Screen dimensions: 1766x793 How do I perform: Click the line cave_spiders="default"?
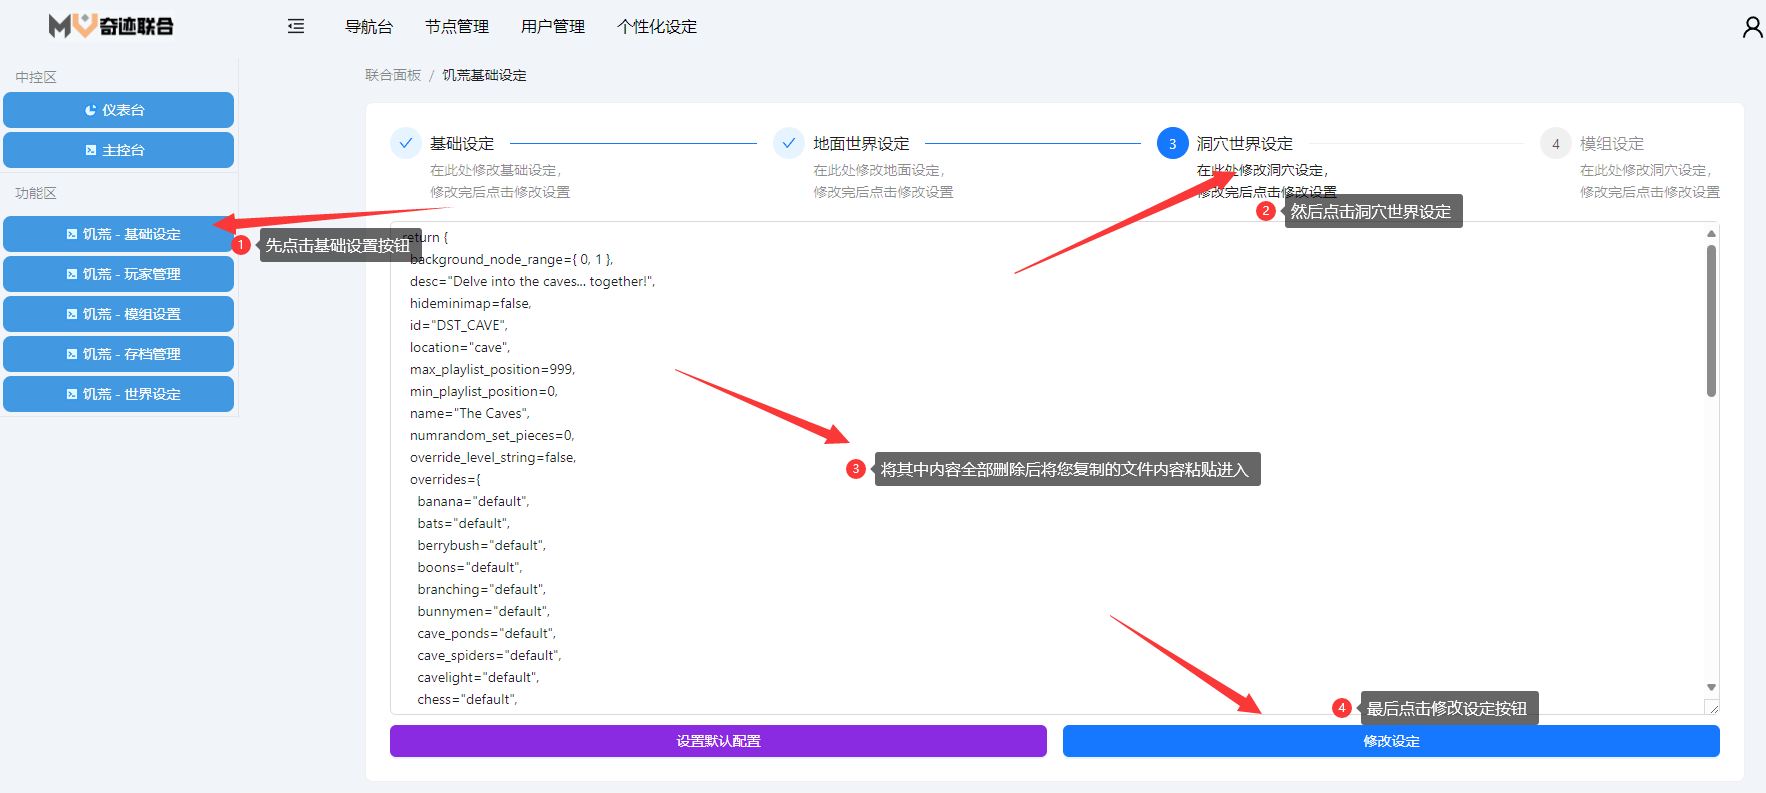coord(490,655)
